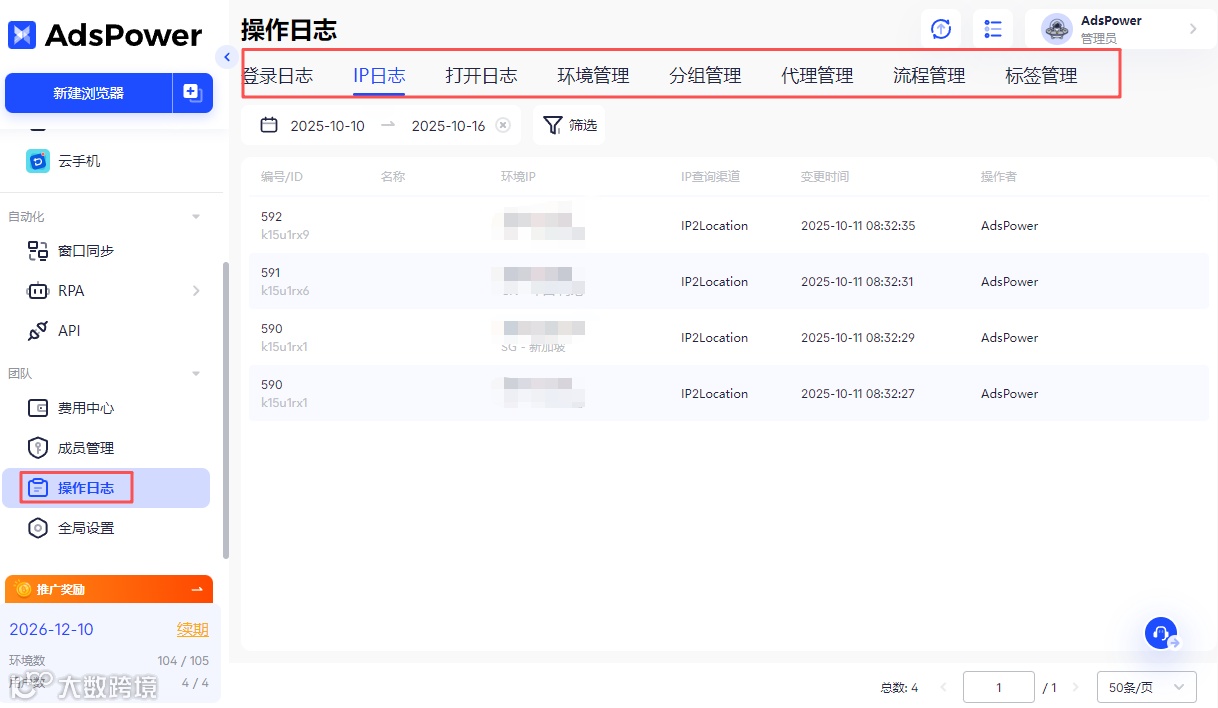Click IP2Location in the 592 row

[x=714, y=226]
